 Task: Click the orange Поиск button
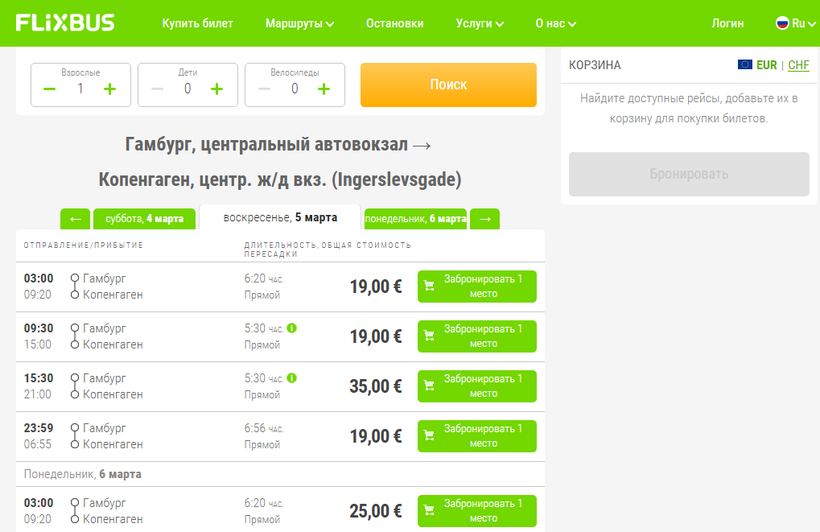pyautogui.click(x=448, y=85)
